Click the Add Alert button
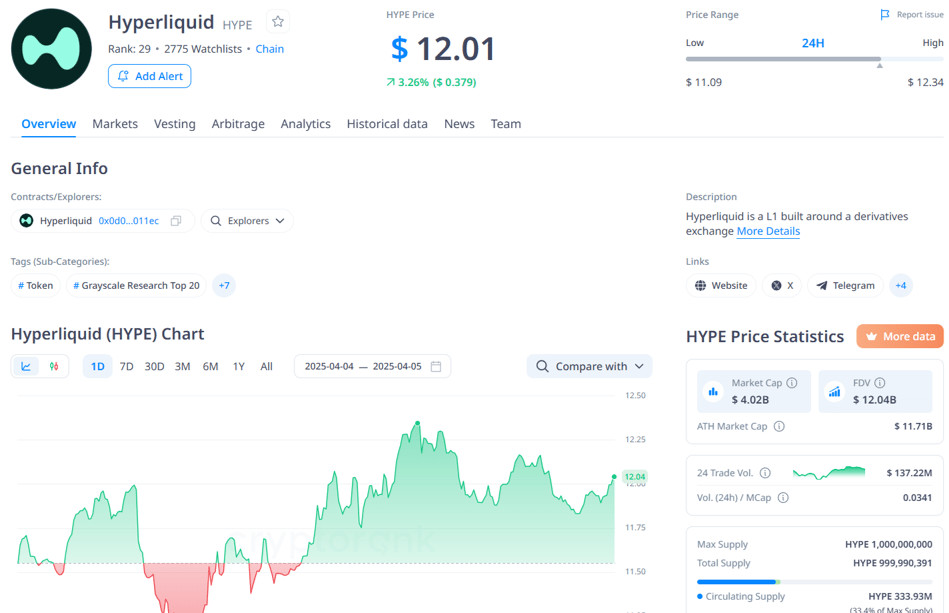 [x=149, y=76]
